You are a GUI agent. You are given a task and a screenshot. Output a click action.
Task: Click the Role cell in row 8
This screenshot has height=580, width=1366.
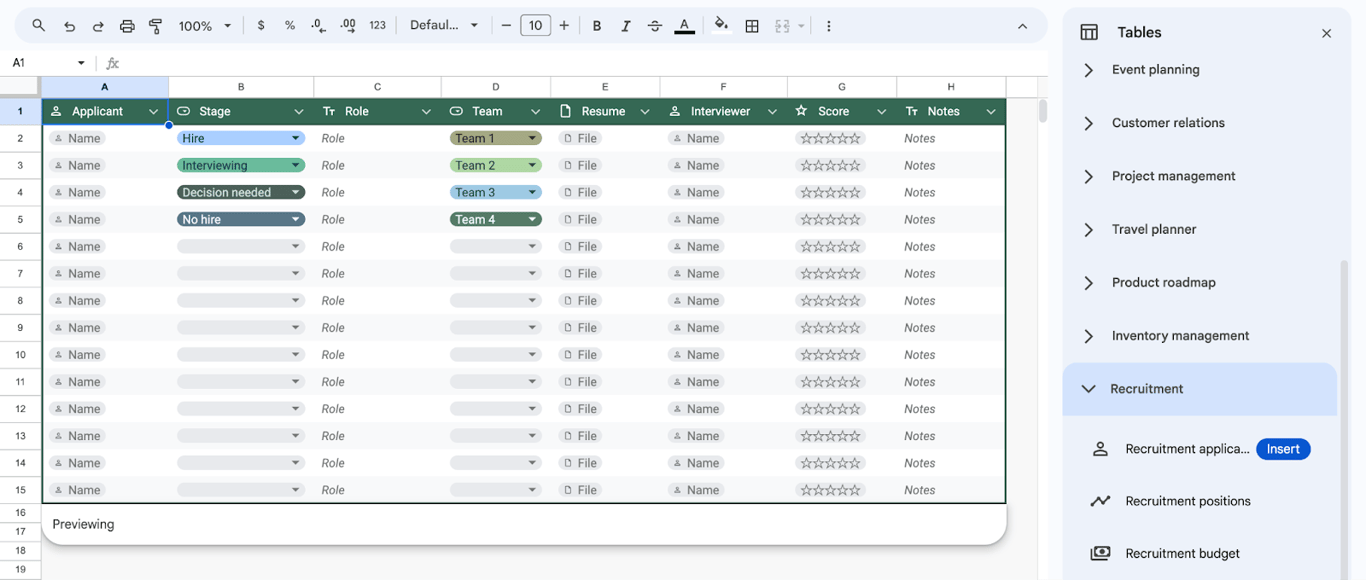(x=377, y=301)
